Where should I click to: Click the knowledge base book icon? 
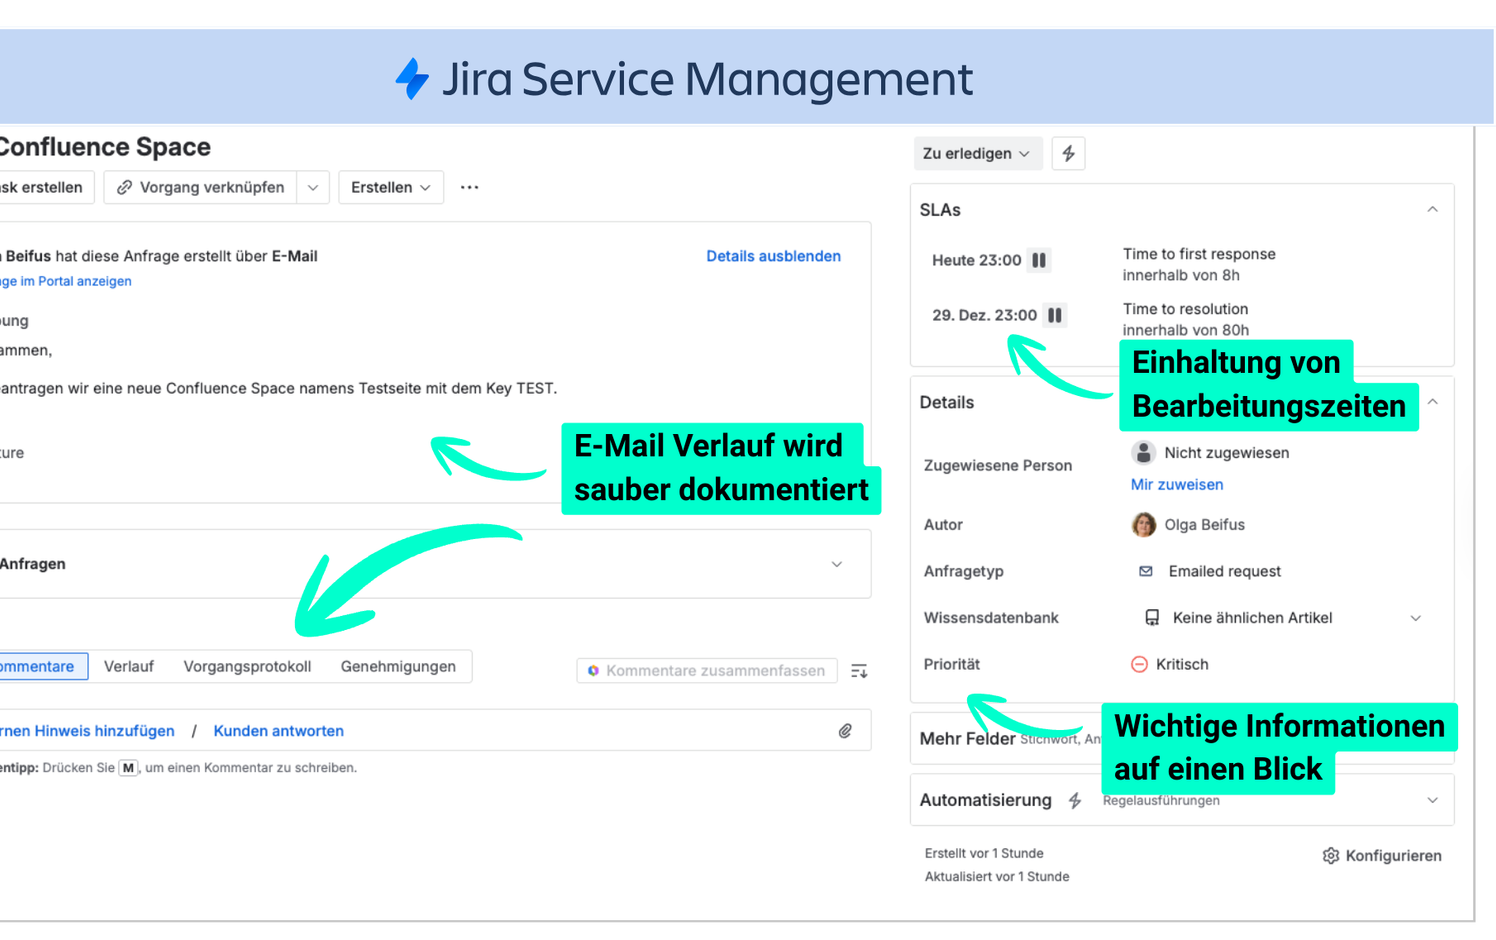pyautogui.click(x=1152, y=618)
